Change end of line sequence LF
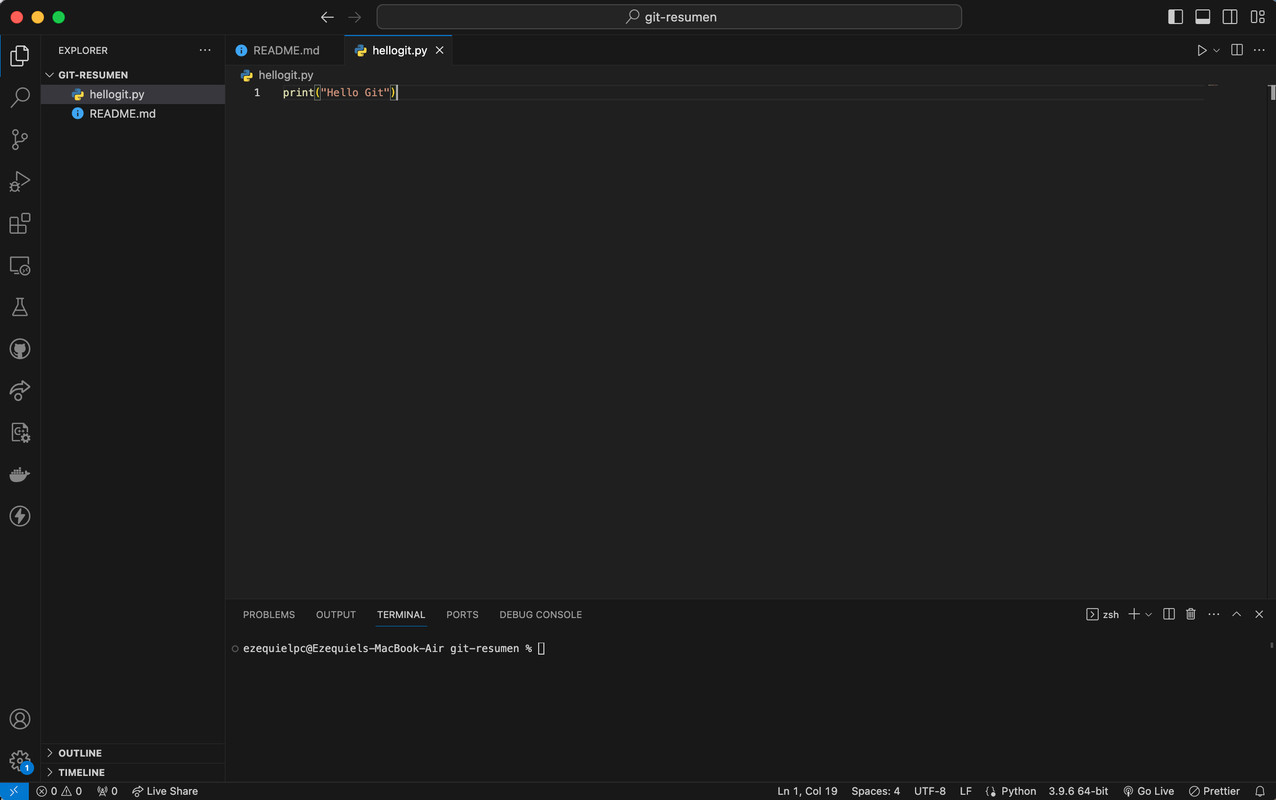This screenshot has height=800, width=1276. point(966,791)
